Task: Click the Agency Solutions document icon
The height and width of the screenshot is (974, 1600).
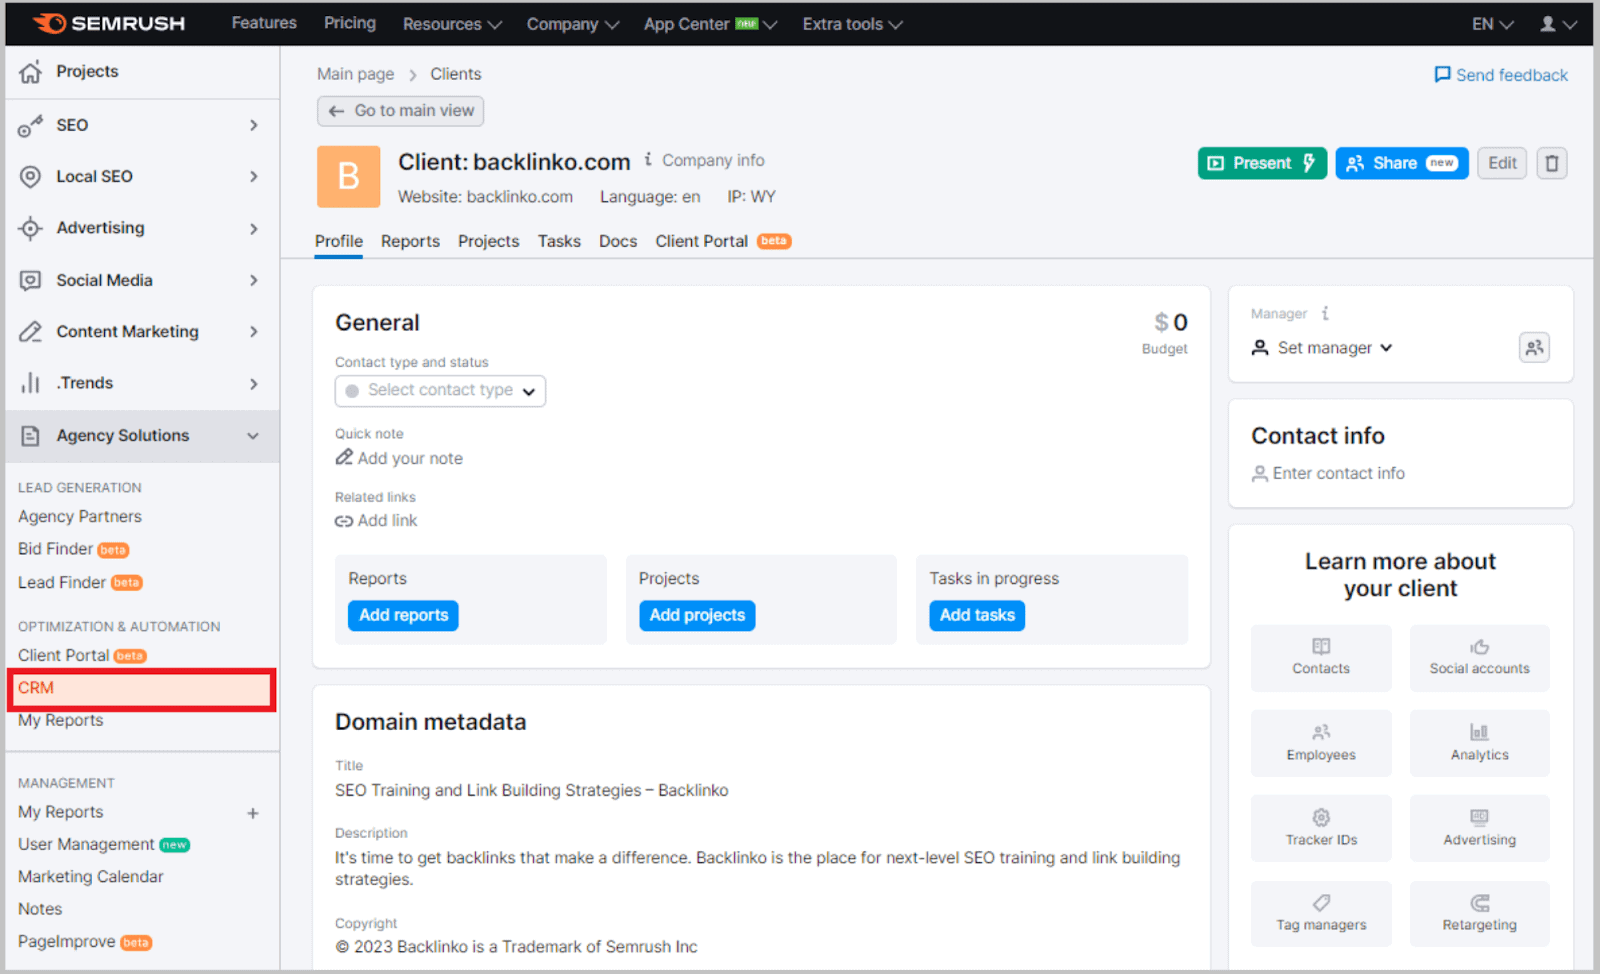Action: [x=31, y=436]
